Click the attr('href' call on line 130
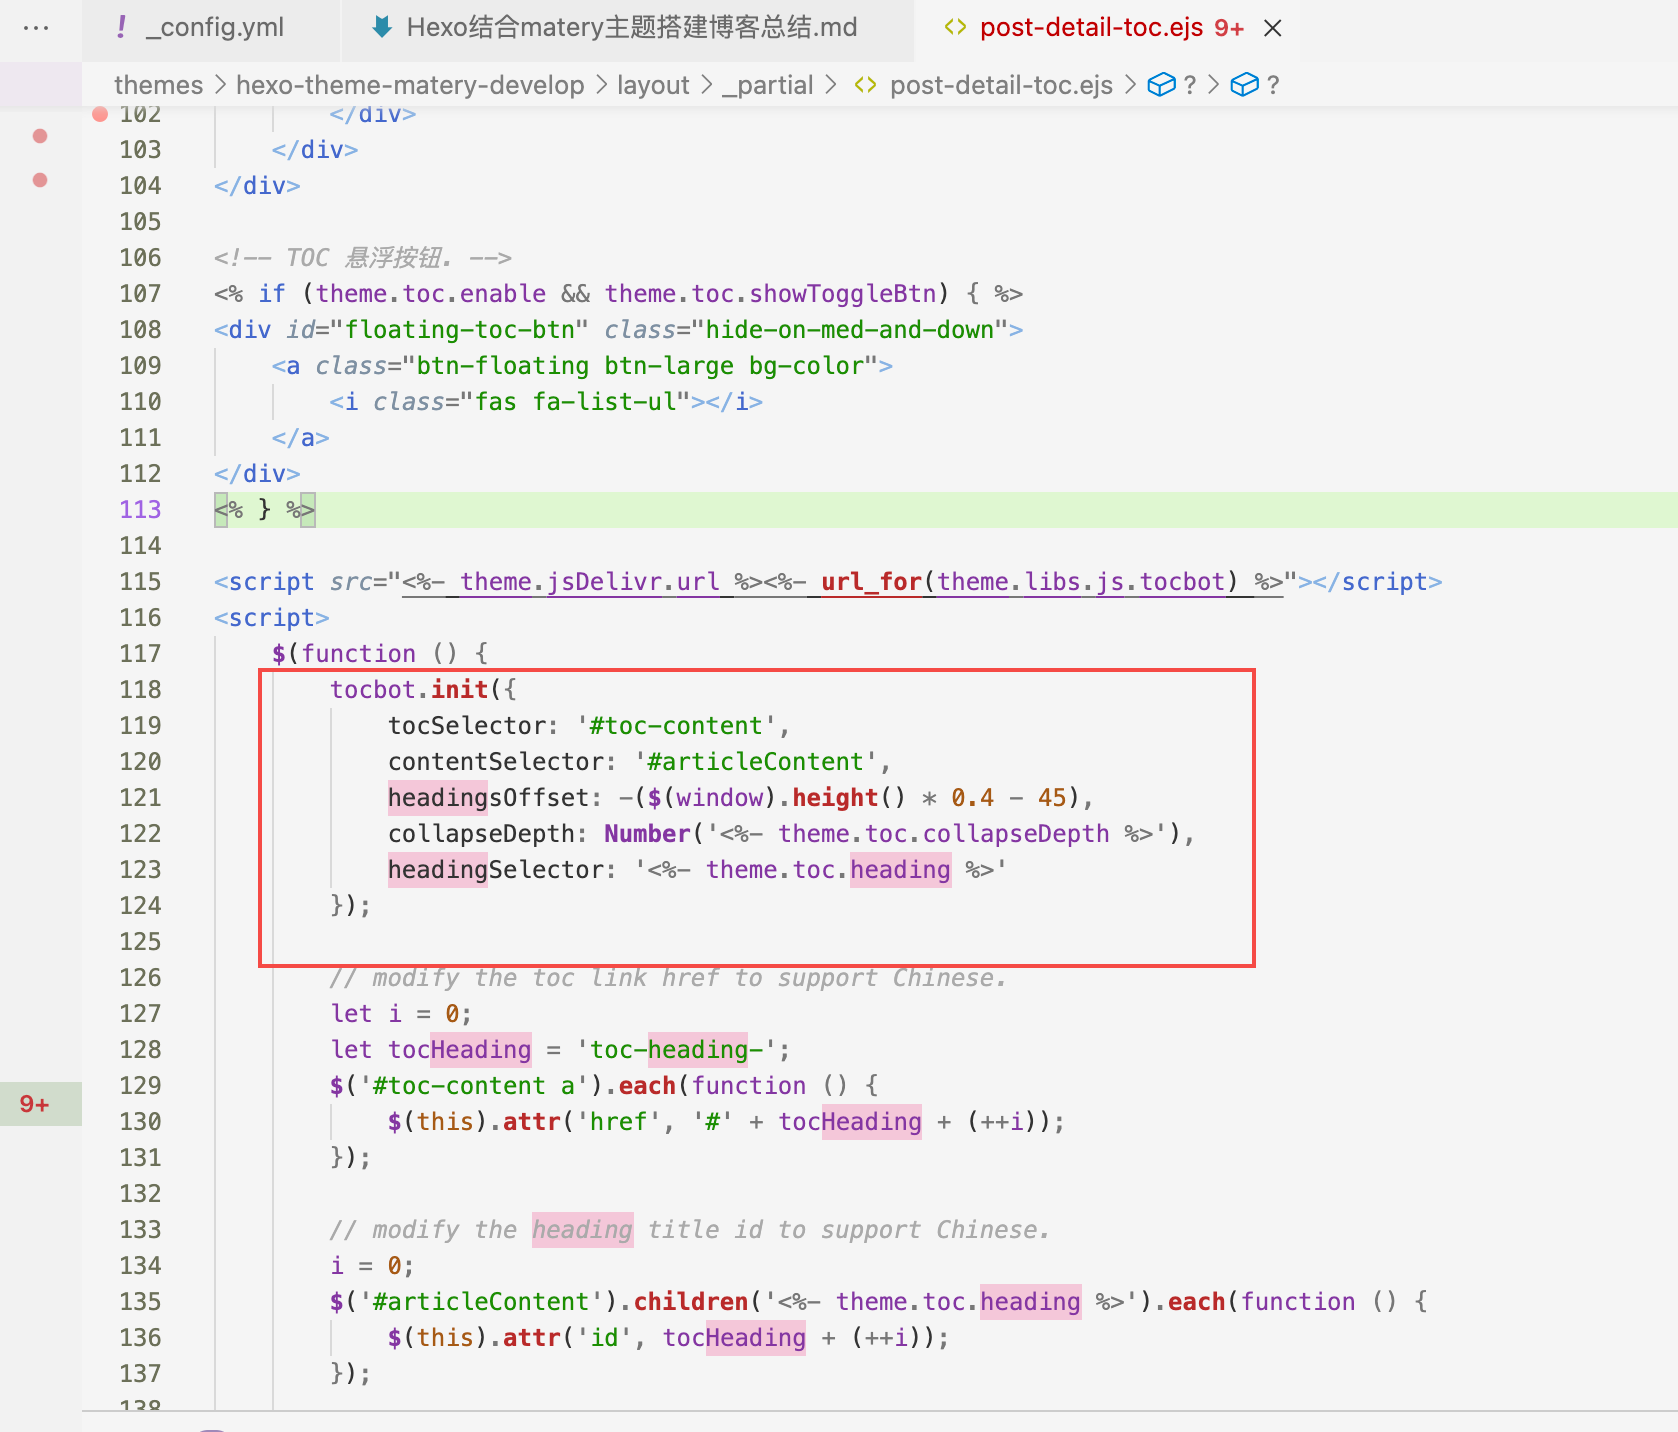The image size is (1678, 1432). pos(582,1121)
